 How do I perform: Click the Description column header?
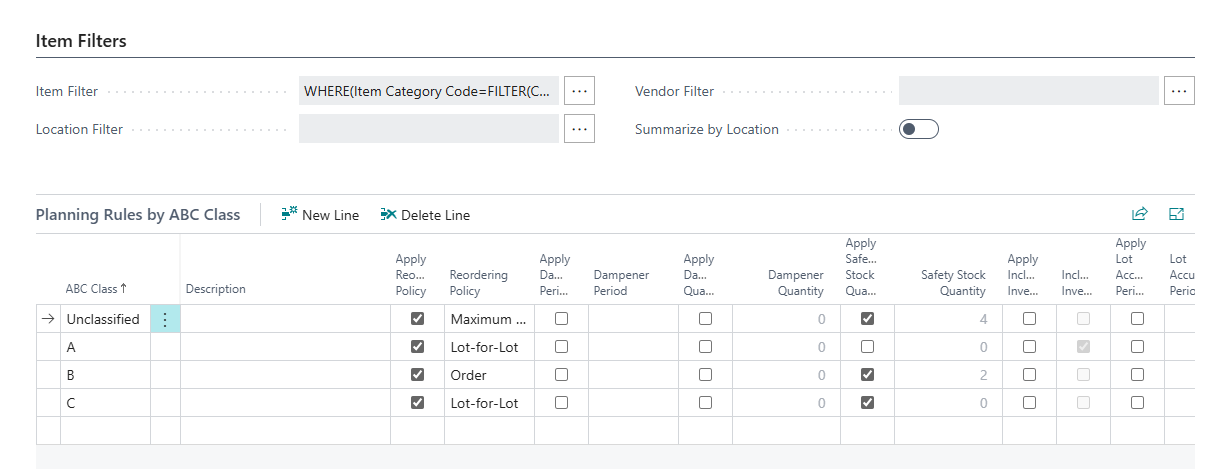215,289
